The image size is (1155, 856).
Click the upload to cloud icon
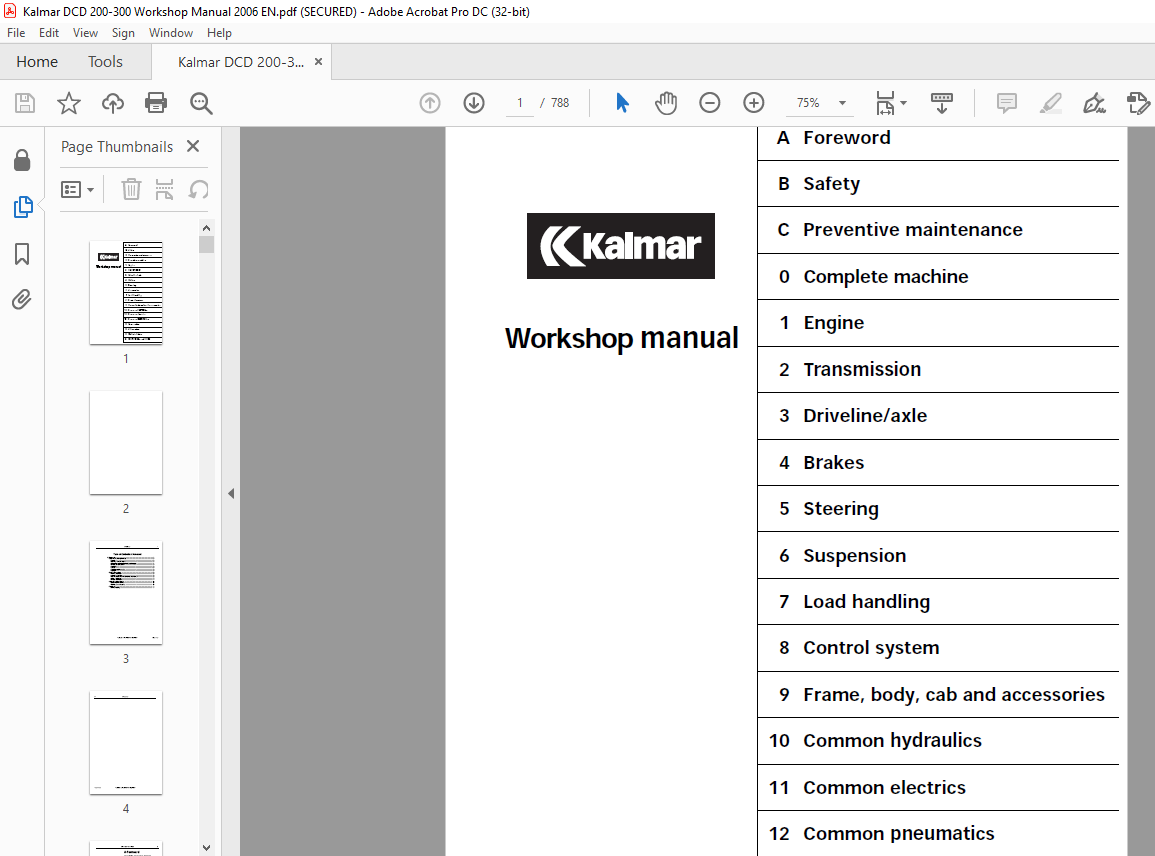113,103
